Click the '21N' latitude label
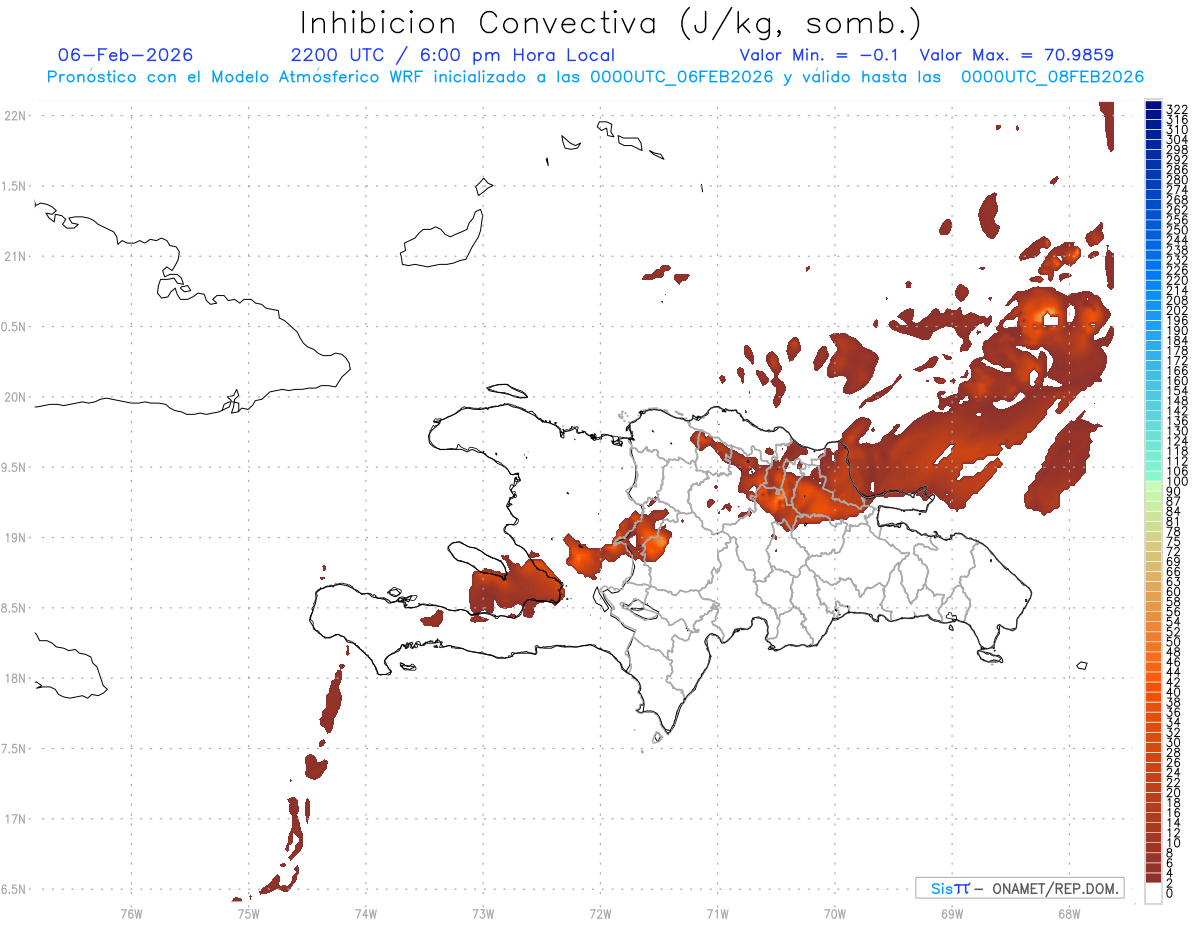 coord(15,256)
